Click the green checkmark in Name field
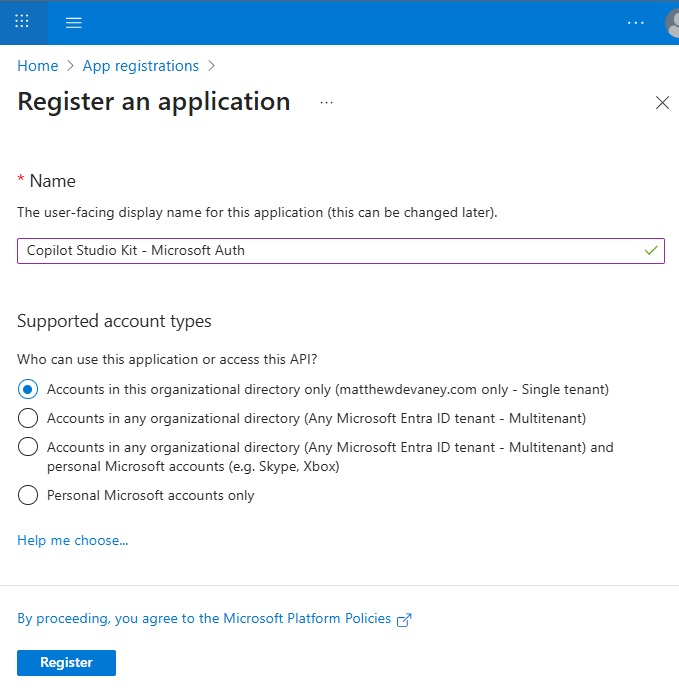The height and width of the screenshot is (693, 679). (x=651, y=250)
